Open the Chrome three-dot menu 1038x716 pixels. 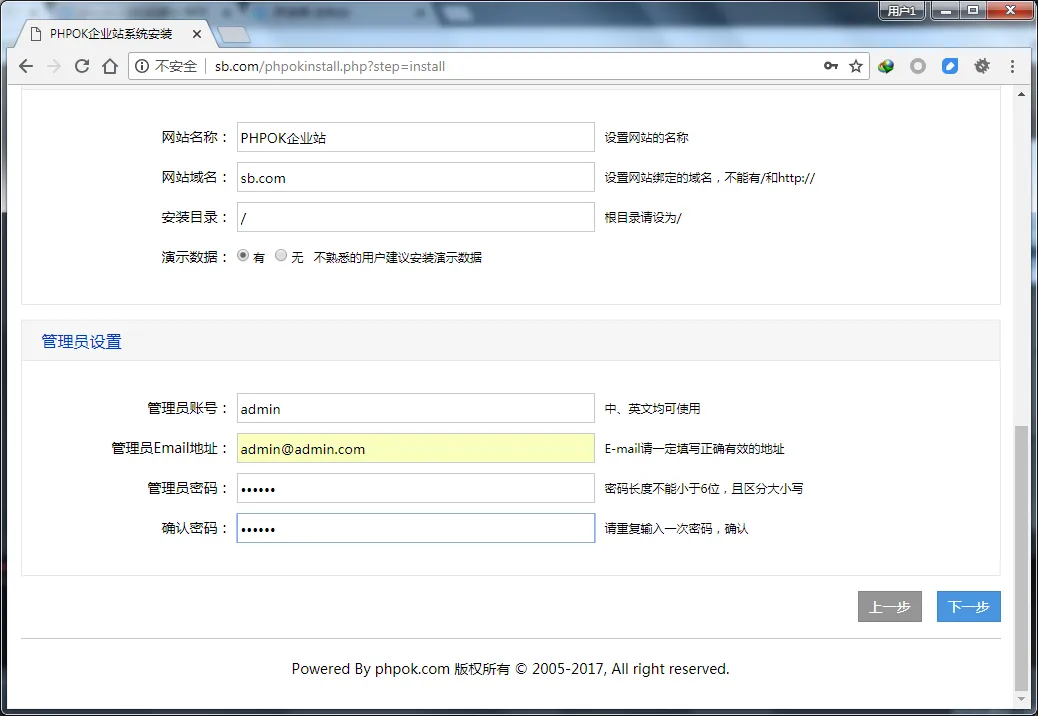1012,66
